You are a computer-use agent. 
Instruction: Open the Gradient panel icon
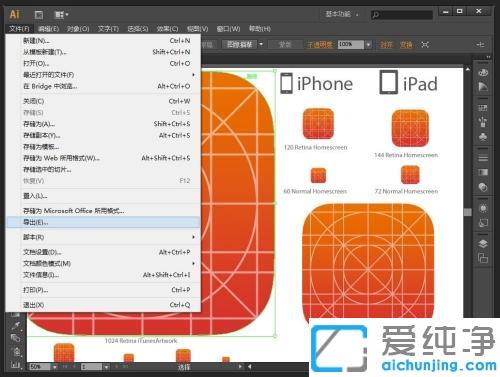(483, 172)
